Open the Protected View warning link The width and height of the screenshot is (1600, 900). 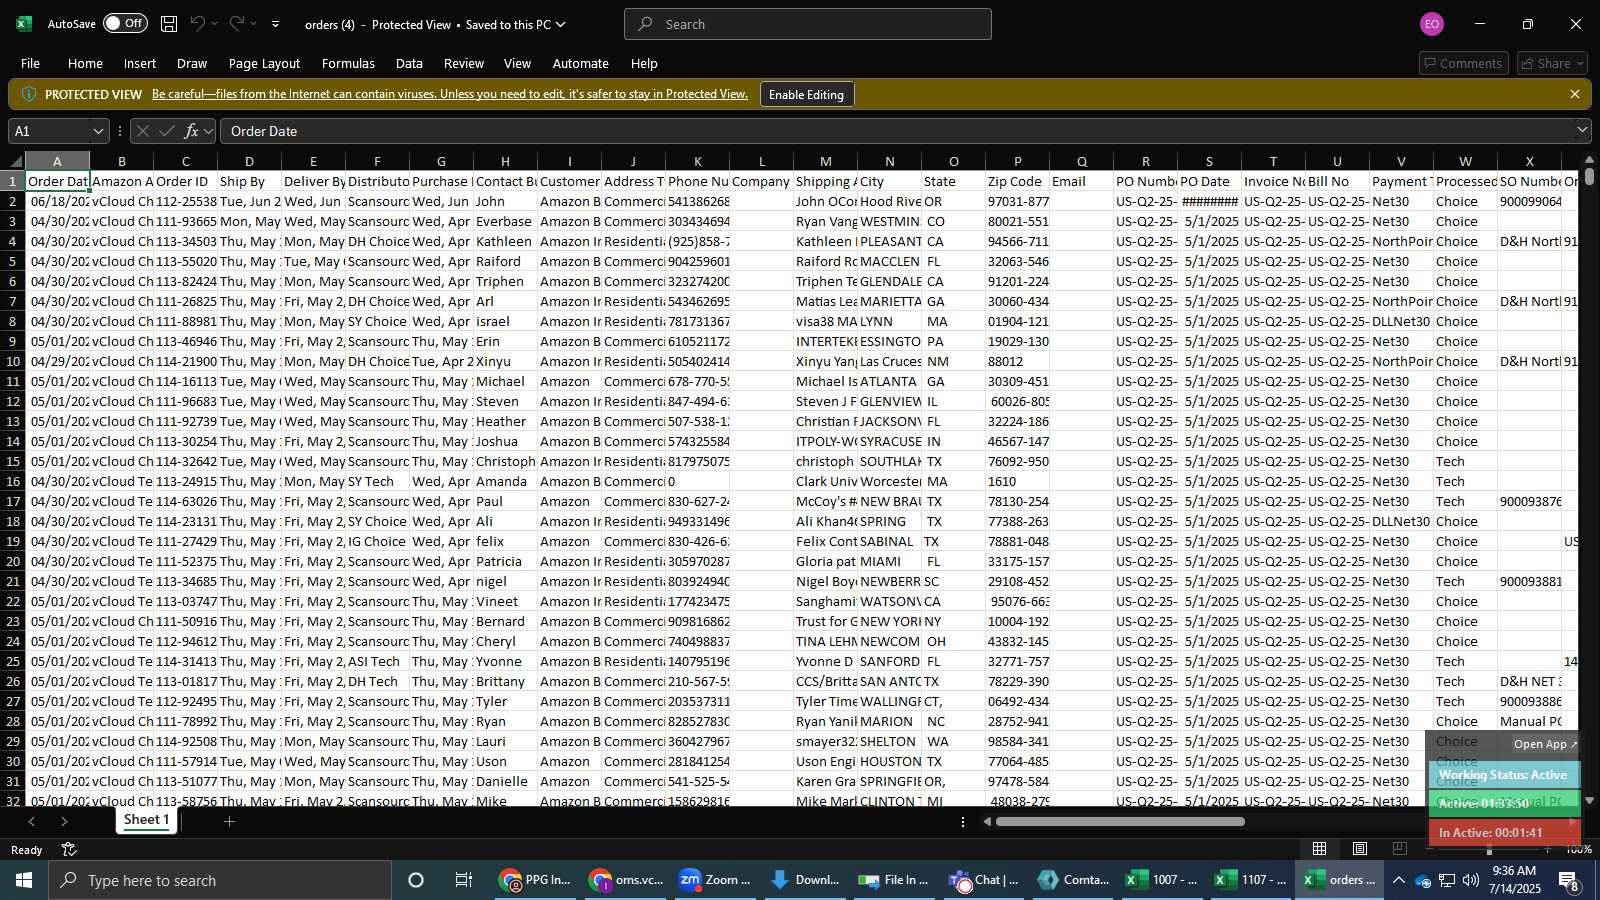[x=450, y=94]
